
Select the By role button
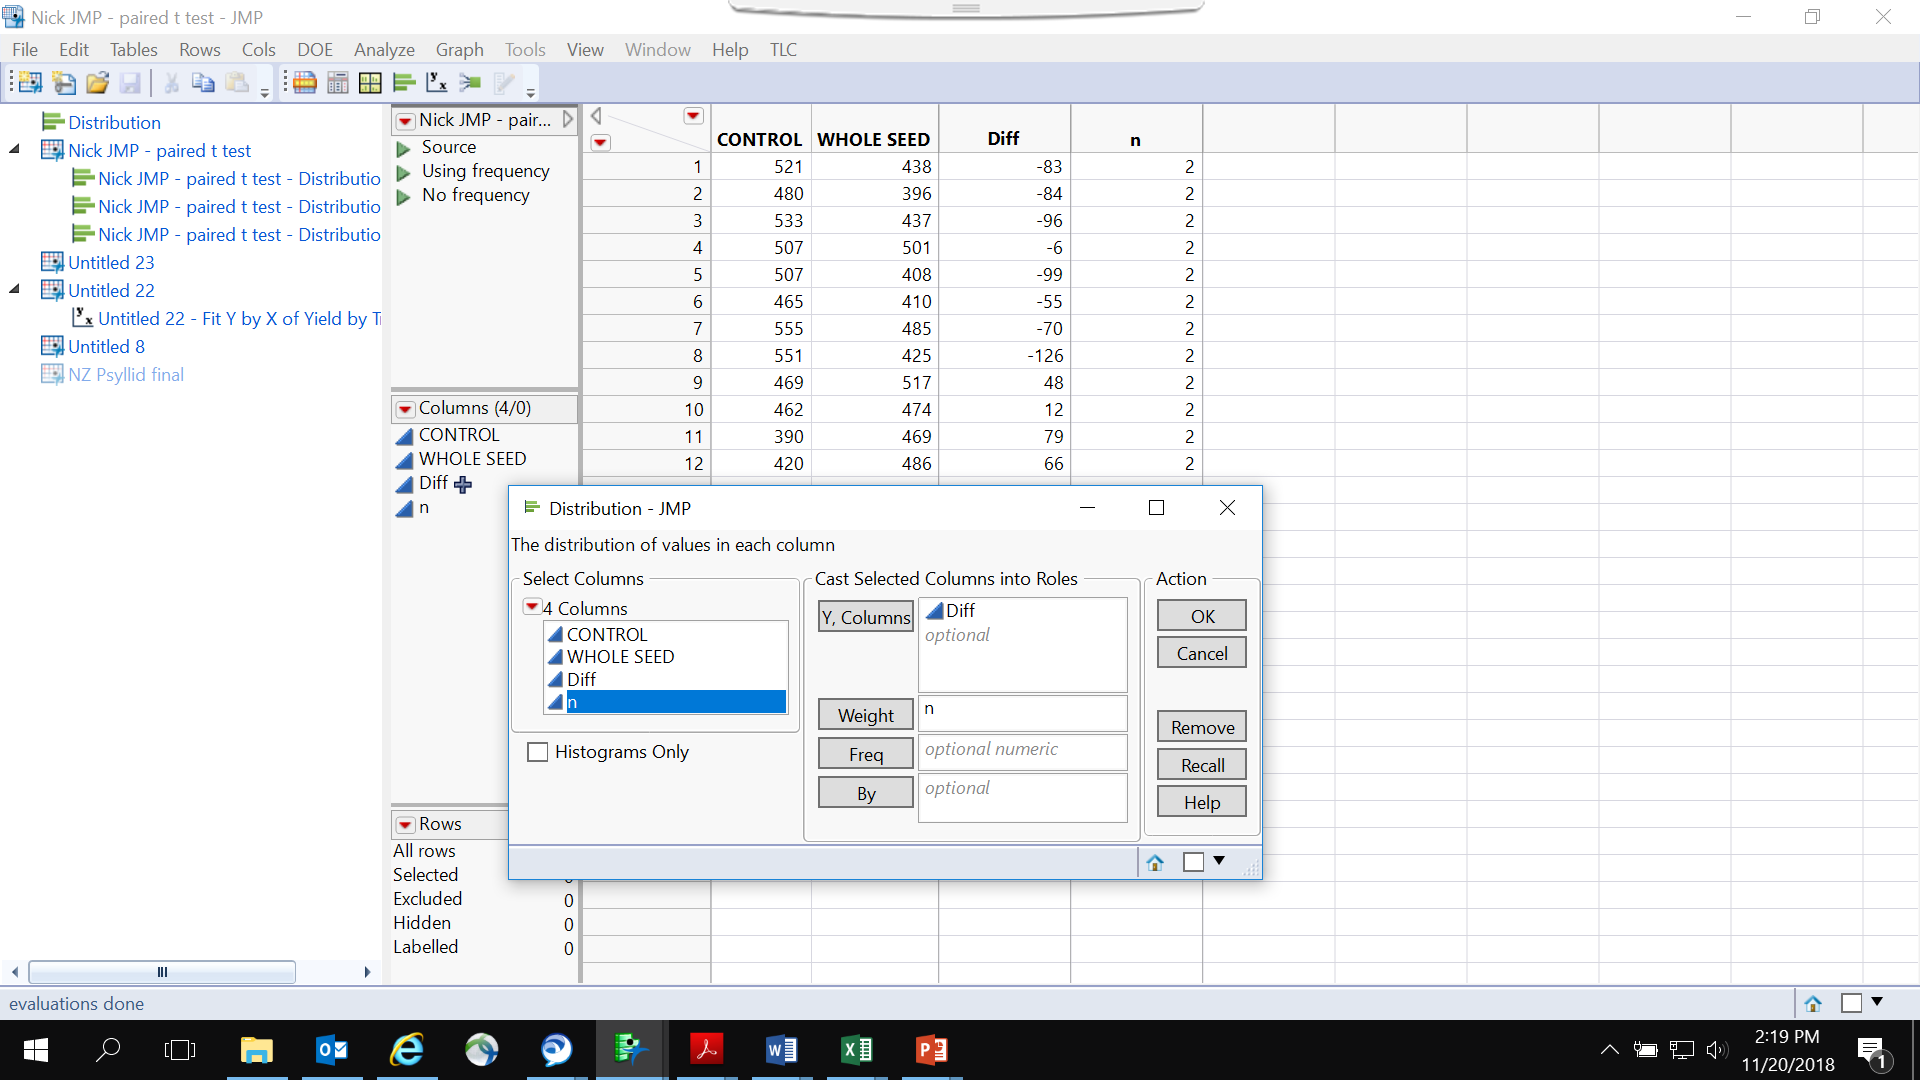[866, 793]
